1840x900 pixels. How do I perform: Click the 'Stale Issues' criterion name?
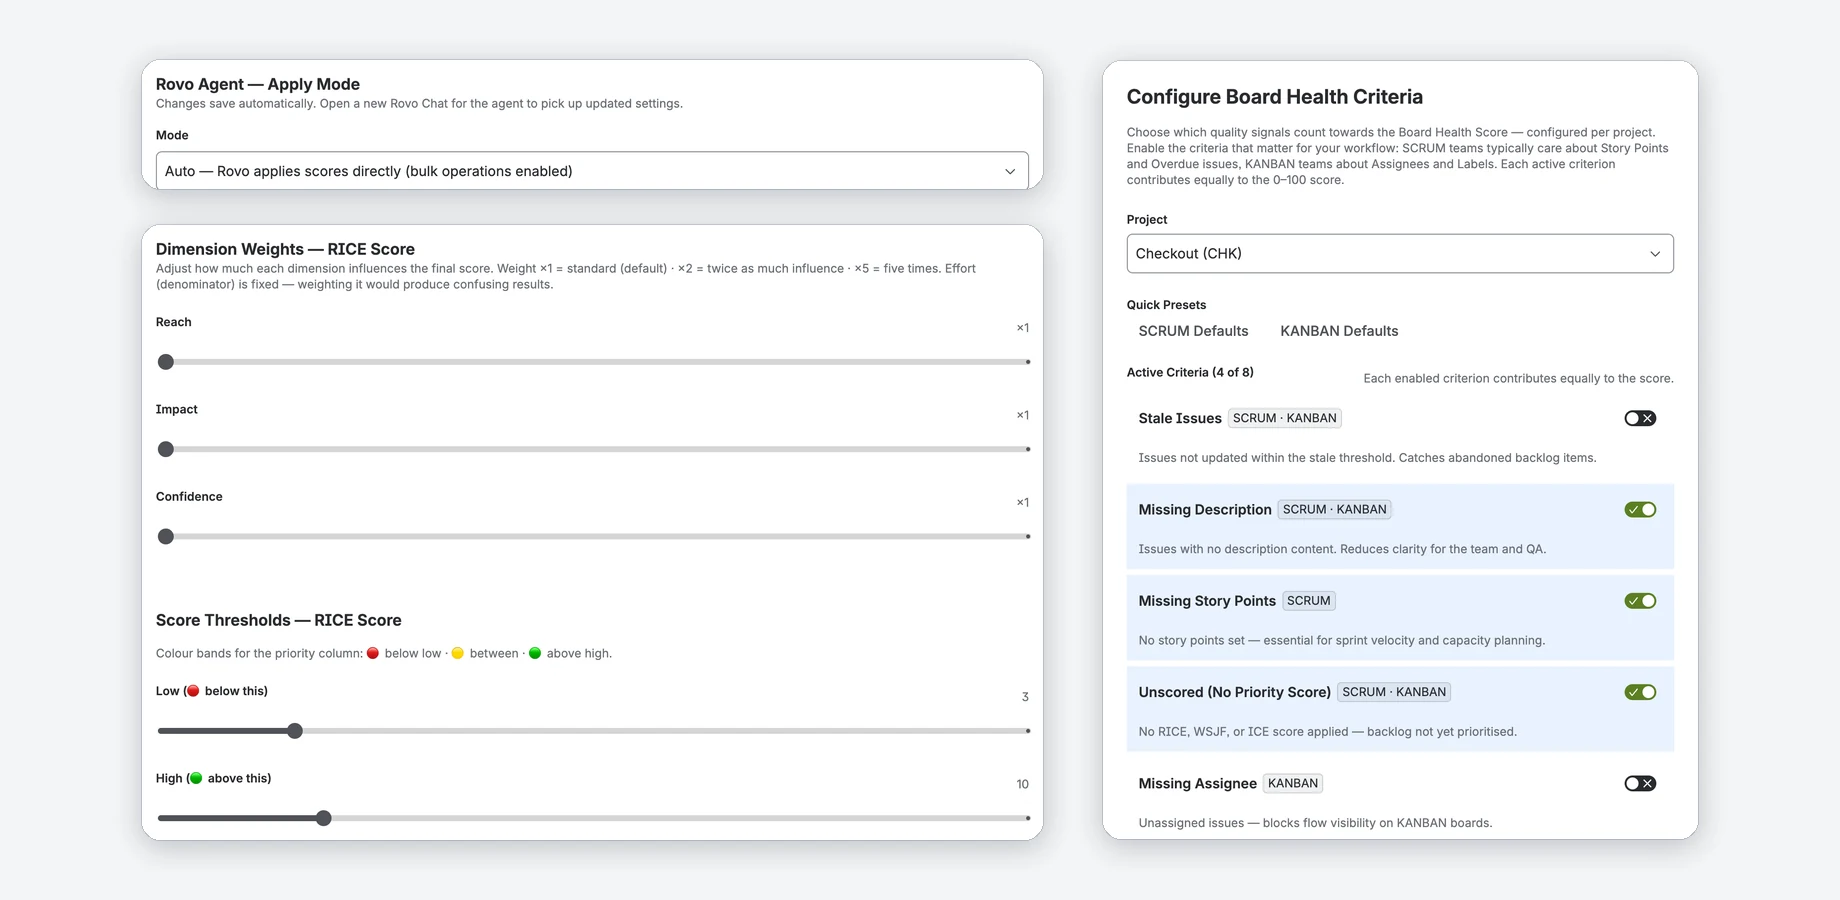coord(1180,418)
